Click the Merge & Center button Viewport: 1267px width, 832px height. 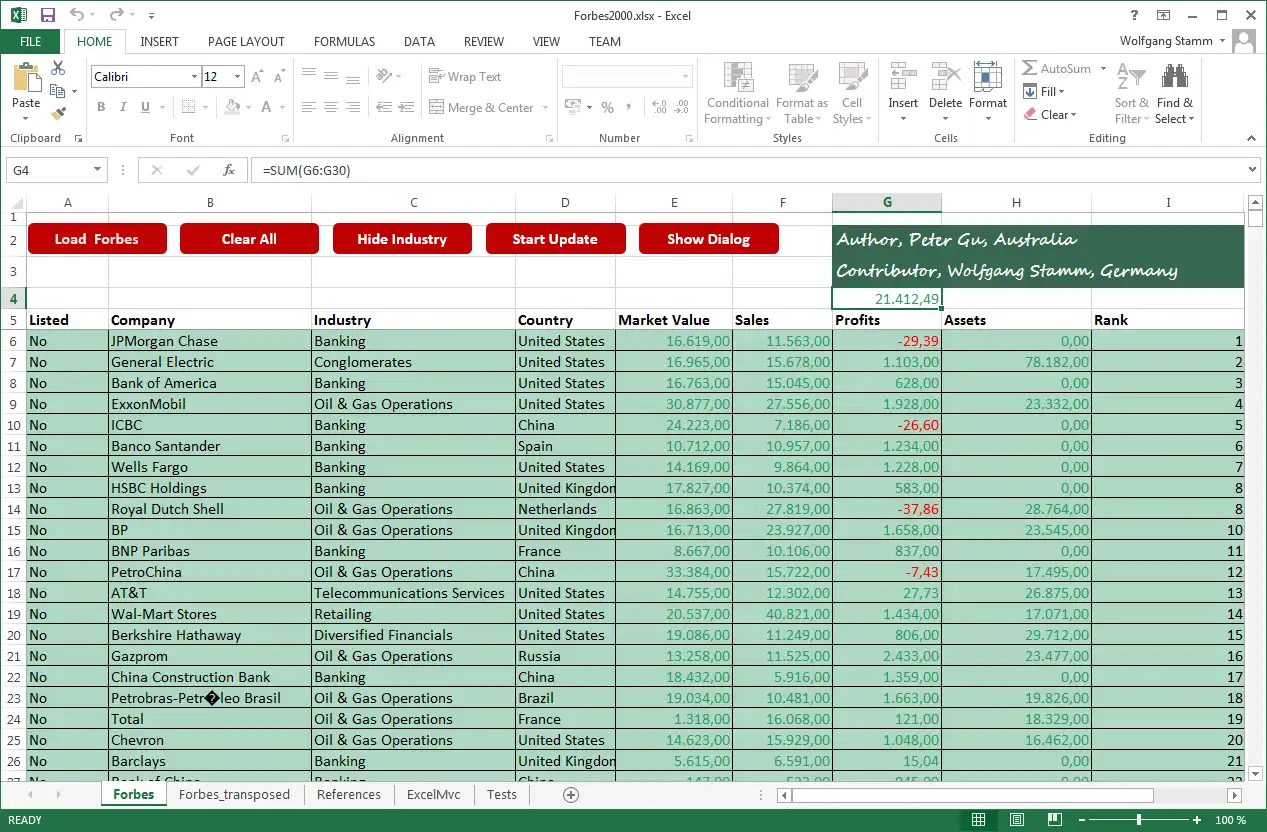(481, 107)
